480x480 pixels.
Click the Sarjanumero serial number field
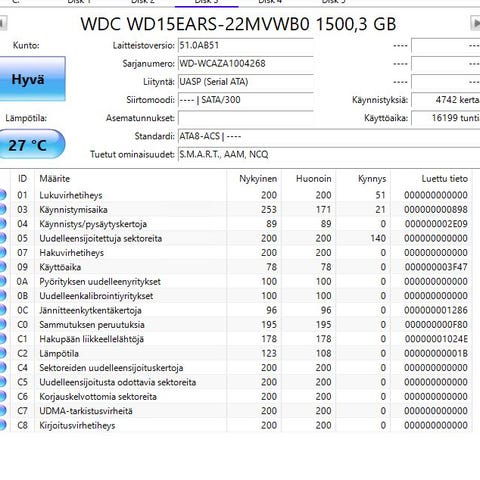coord(246,64)
